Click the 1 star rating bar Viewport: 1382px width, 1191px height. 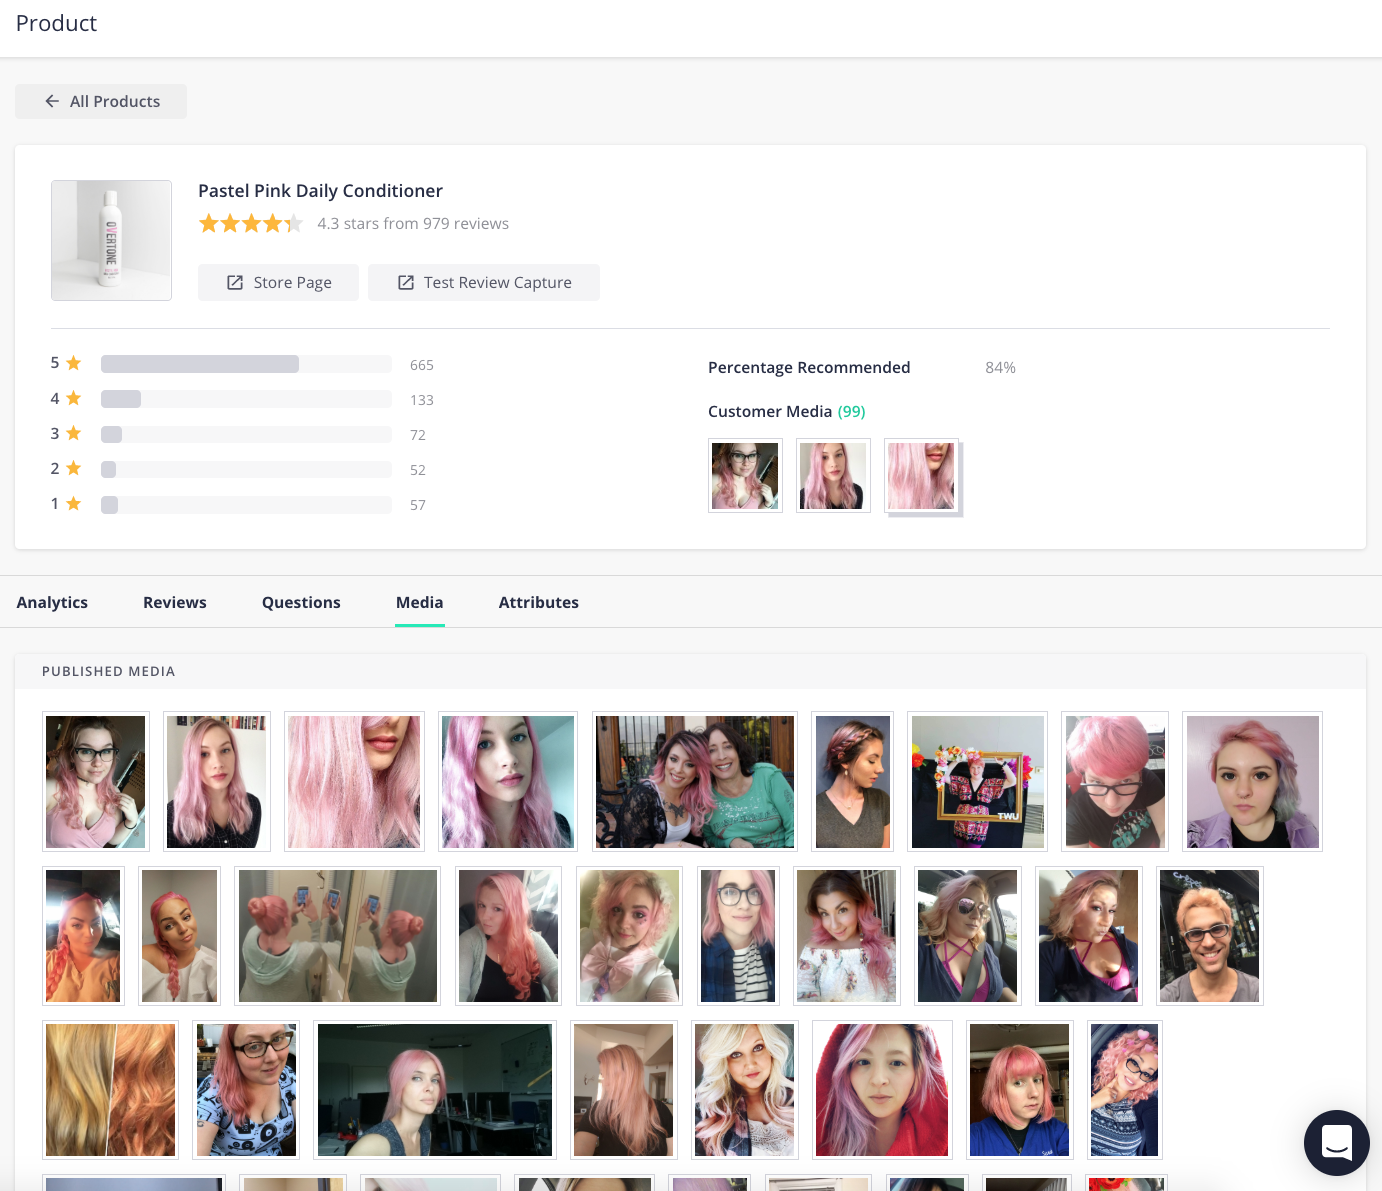point(246,504)
